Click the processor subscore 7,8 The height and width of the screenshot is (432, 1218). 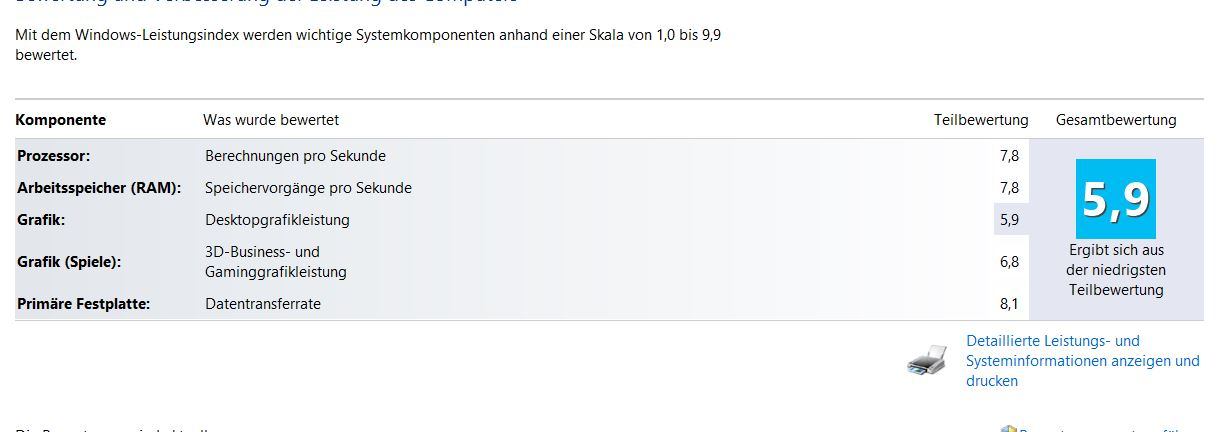pyautogui.click(x=1009, y=156)
